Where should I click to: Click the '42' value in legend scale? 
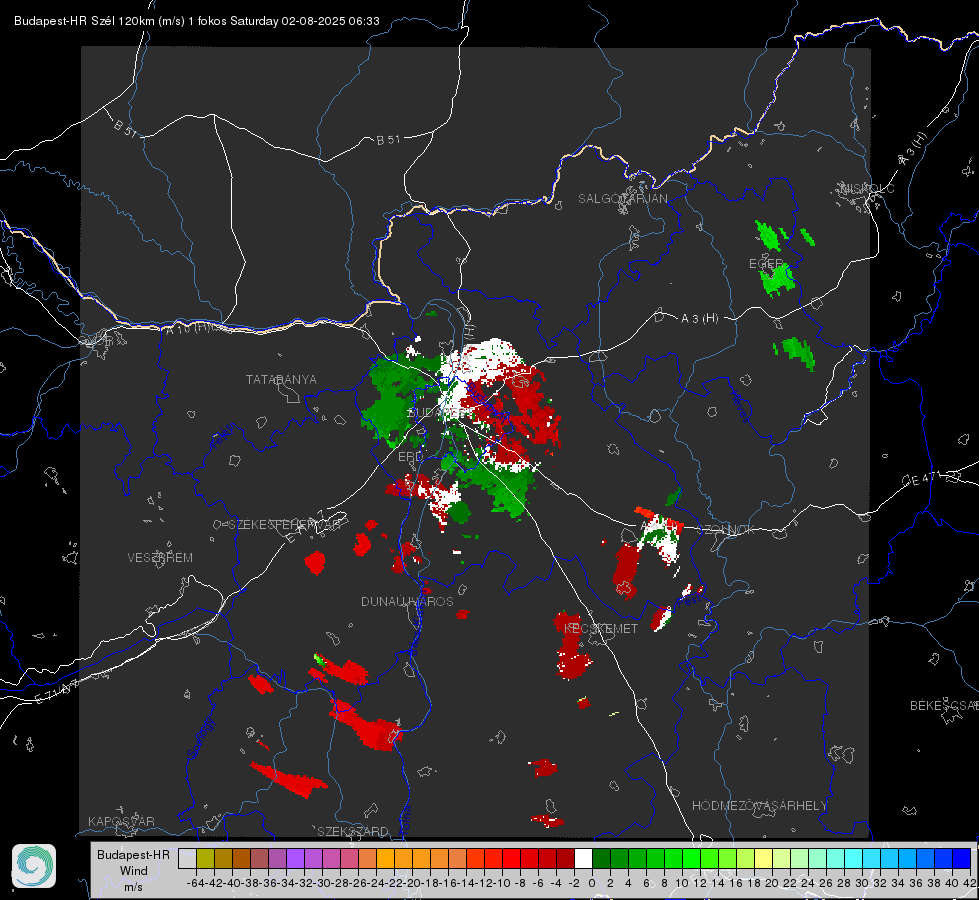(969, 883)
